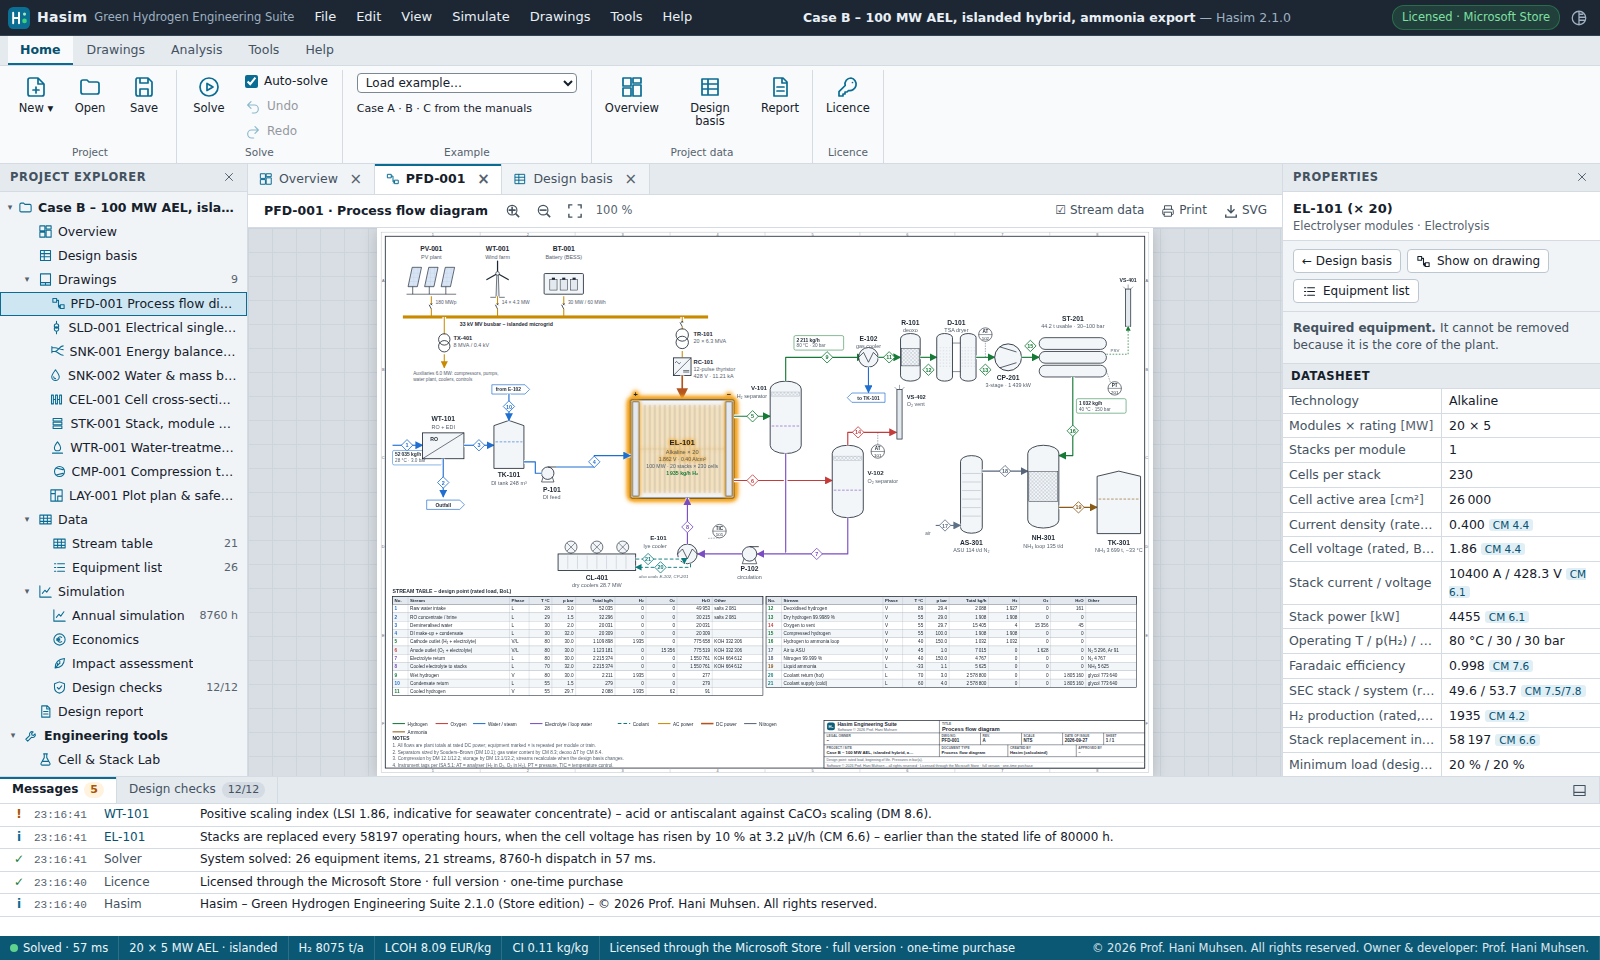Click the Licensed Microsoft Store badge
The image size is (1600, 960).
click(1475, 17)
